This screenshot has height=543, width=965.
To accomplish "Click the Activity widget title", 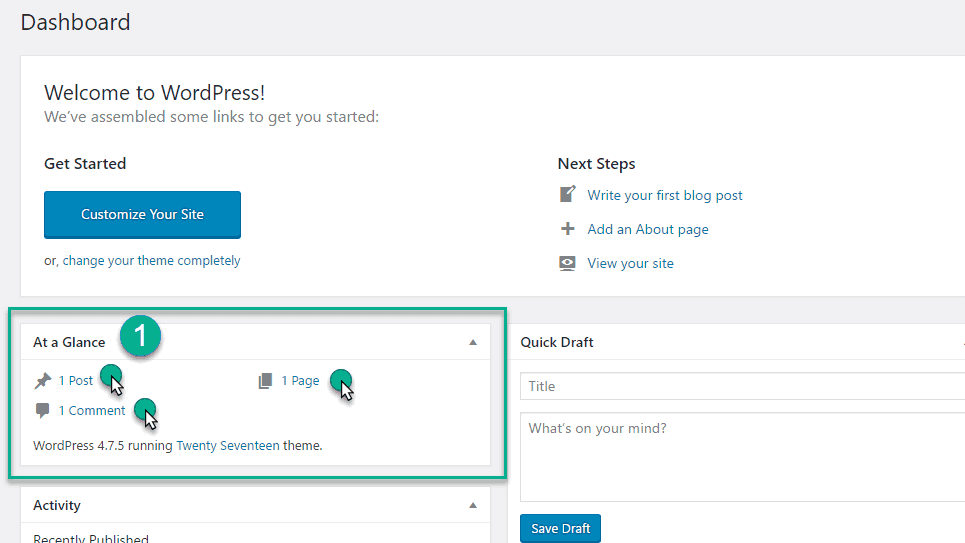I will tap(57, 505).
